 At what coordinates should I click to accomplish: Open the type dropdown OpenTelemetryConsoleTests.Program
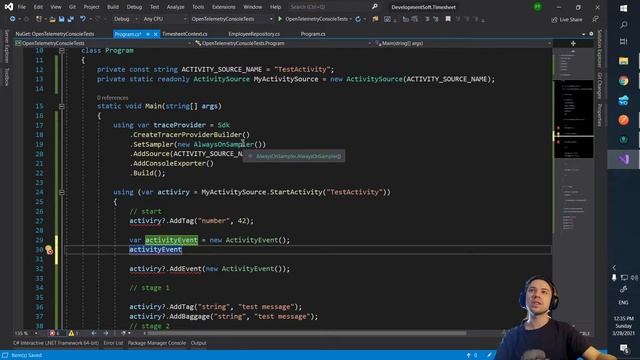pyautogui.click(x=283, y=43)
